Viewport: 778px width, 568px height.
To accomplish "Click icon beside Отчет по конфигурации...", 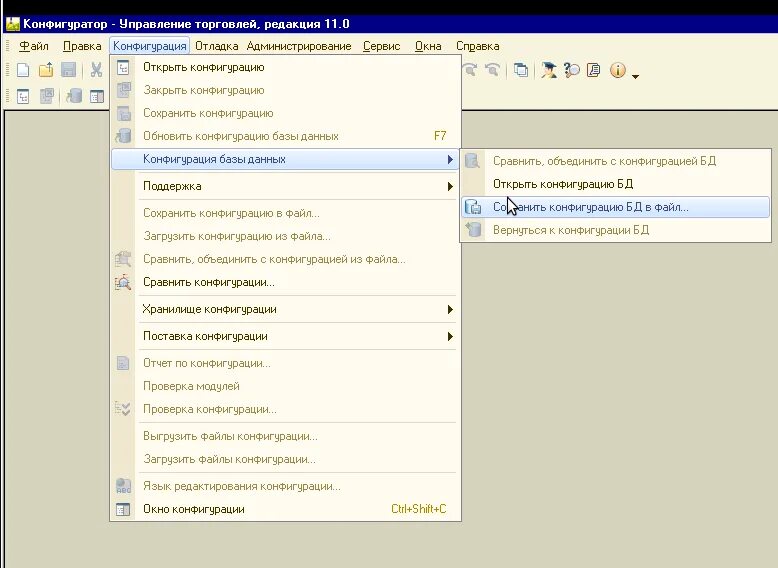I will (123, 363).
